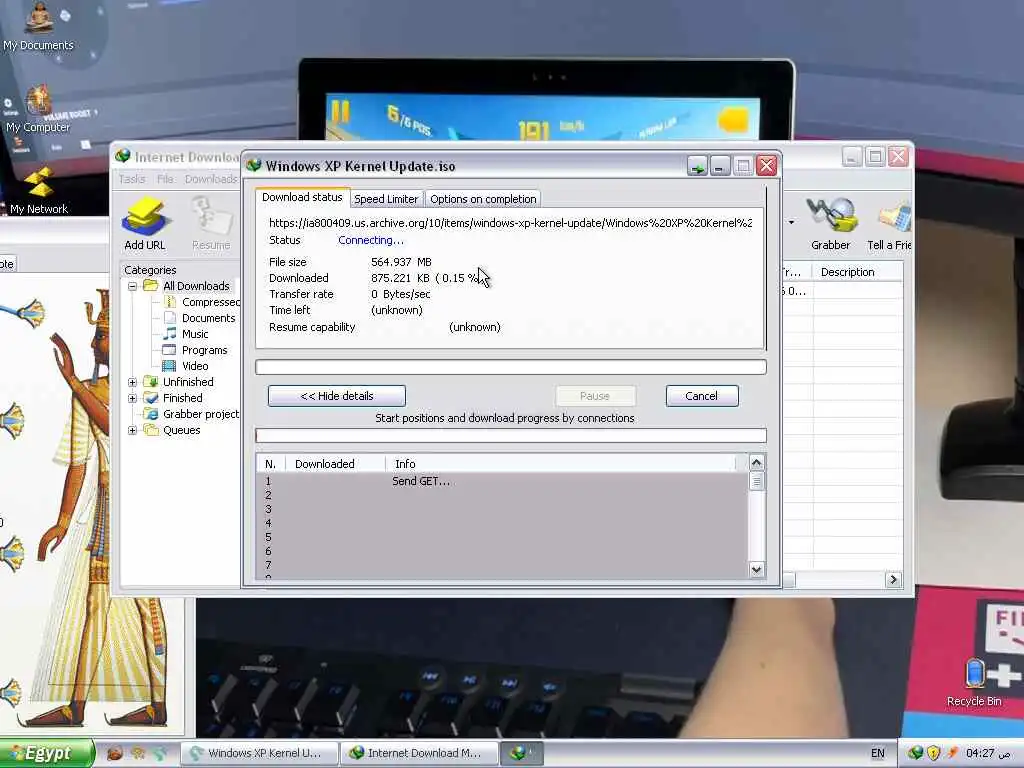This screenshot has height=768, width=1024.
Task: Click the connections progress bar
Action: coord(511,436)
